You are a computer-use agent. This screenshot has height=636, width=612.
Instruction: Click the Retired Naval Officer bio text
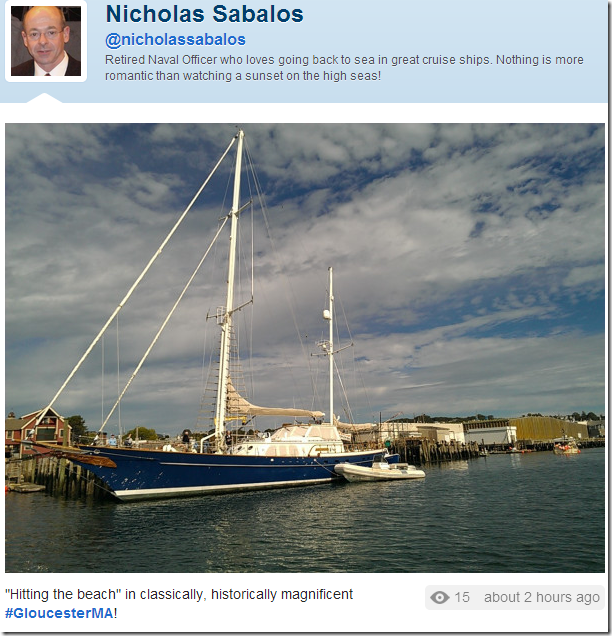coord(344,67)
